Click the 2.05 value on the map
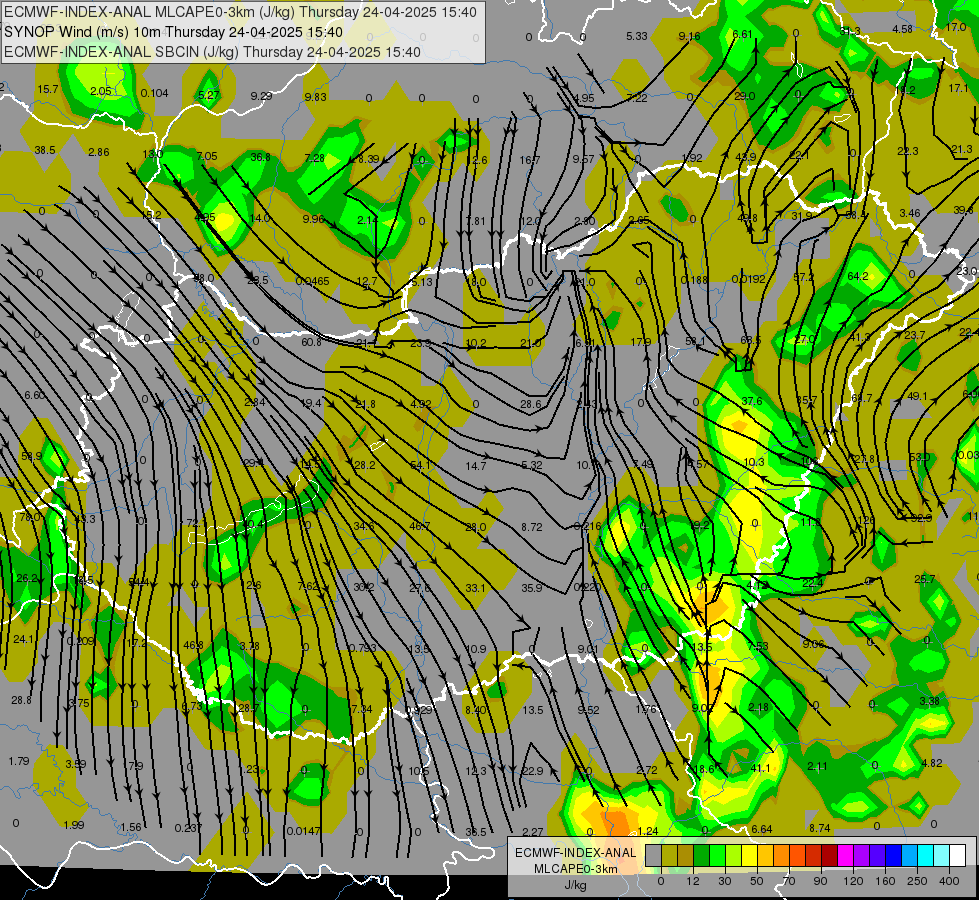The height and width of the screenshot is (900, 979). click(x=101, y=91)
